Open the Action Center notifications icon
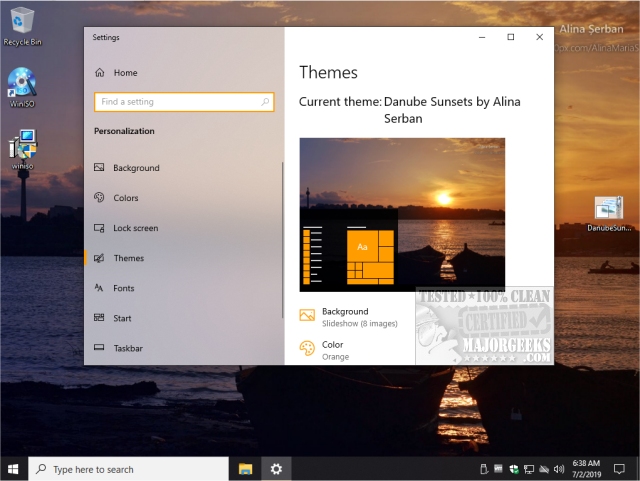The image size is (640, 481). [619, 469]
